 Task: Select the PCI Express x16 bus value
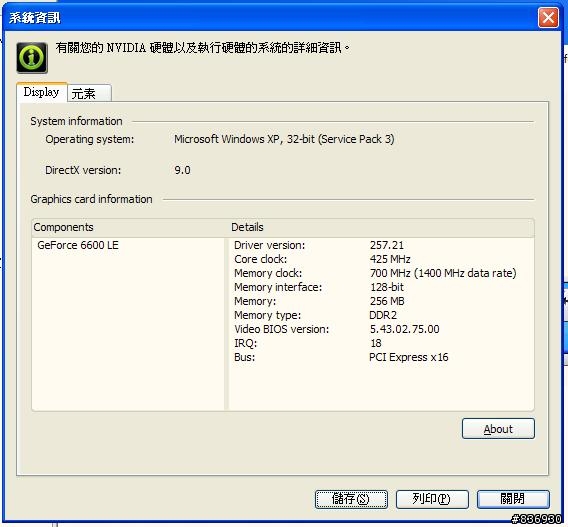coord(409,357)
